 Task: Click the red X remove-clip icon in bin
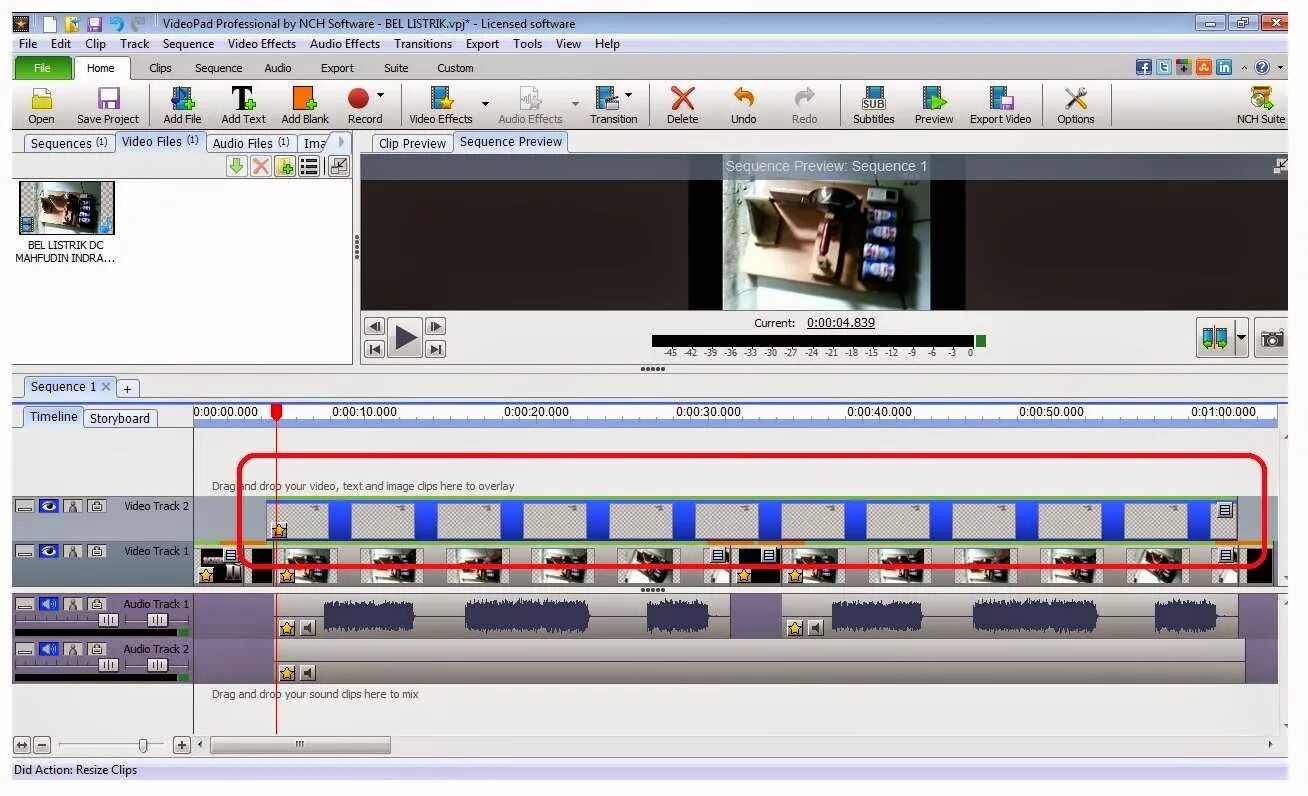click(260, 166)
